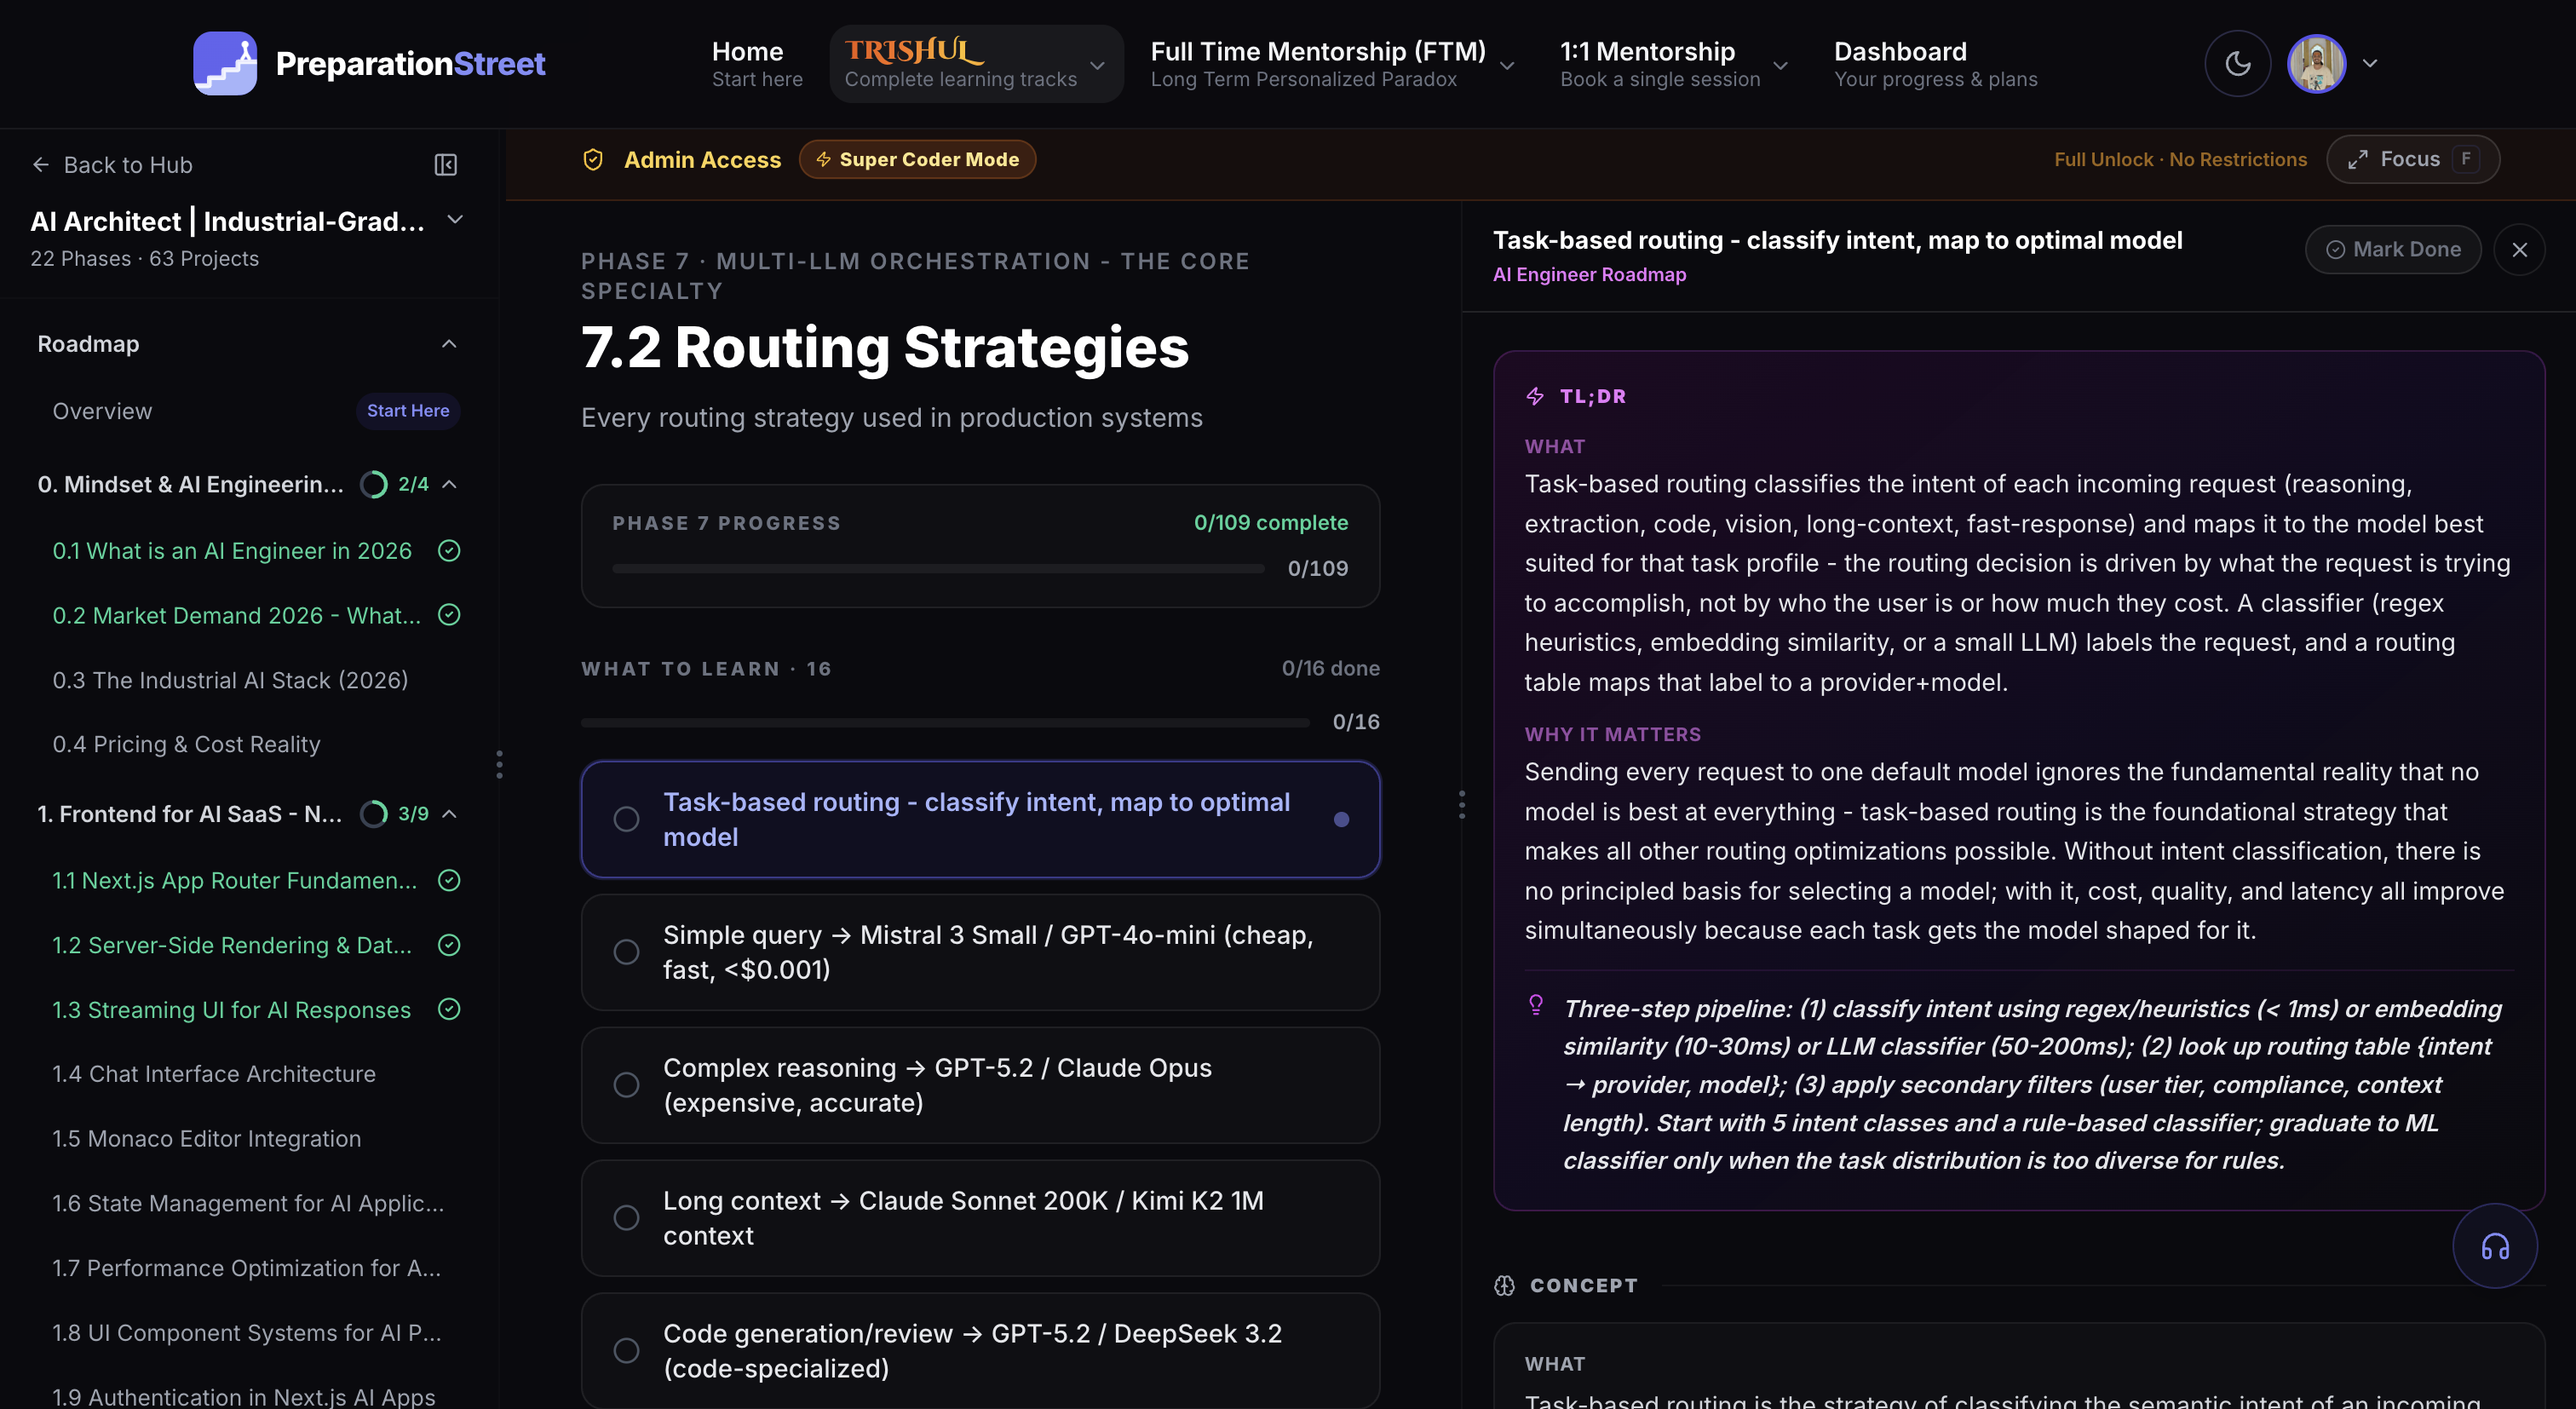The width and height of the screenshot is (2576, 1409).
Task: Click the F shortcut key badge
Action: [x=2466, y=160]
